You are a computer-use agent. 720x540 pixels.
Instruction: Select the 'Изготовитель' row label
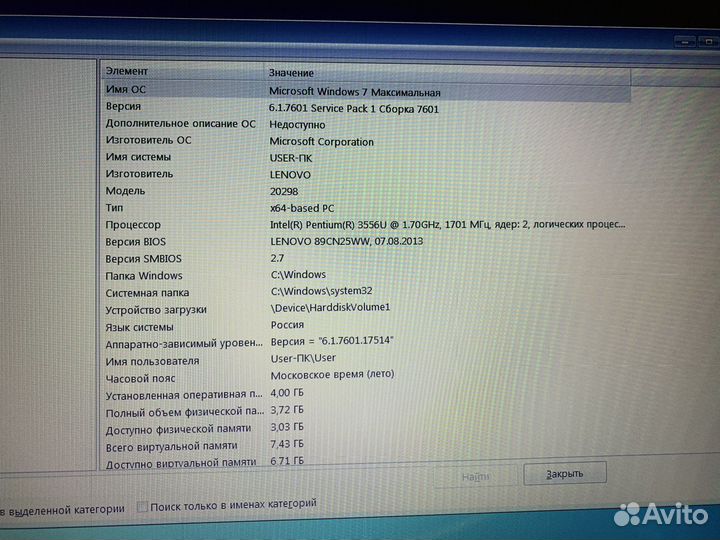click(139, 174)
